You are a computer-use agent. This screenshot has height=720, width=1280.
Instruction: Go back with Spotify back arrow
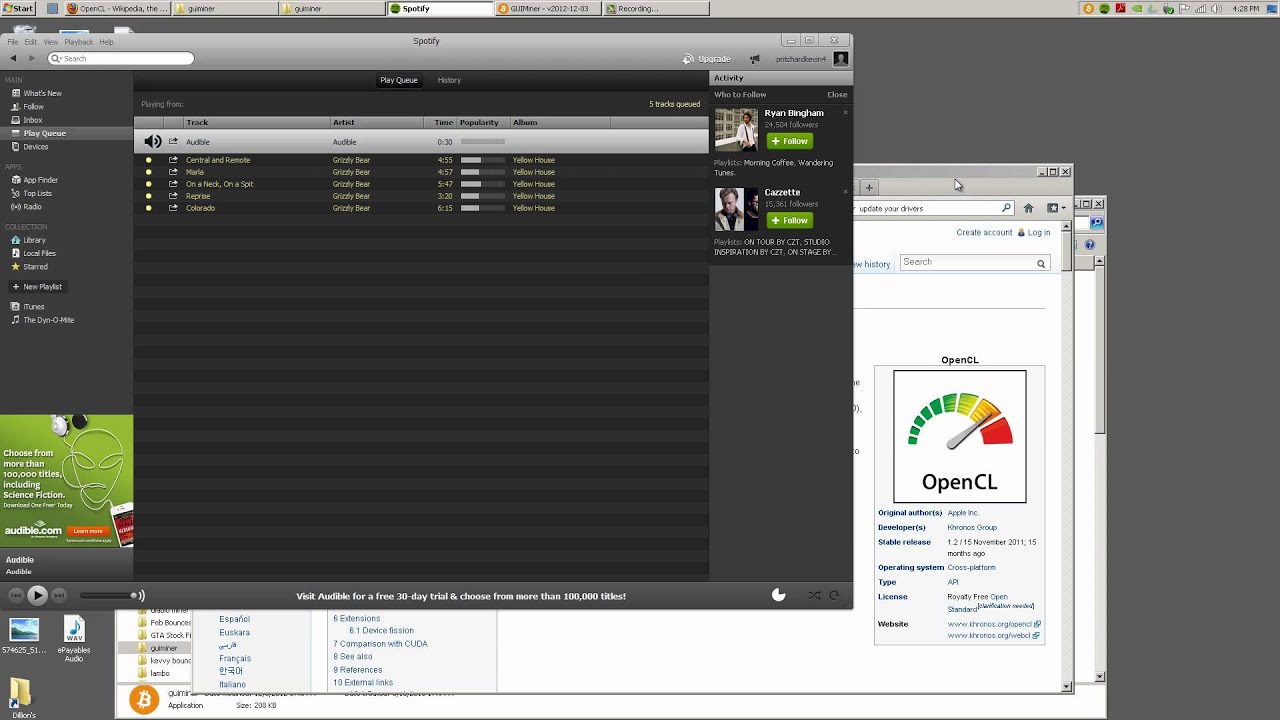pyautogui.click(x=13, y=58)
